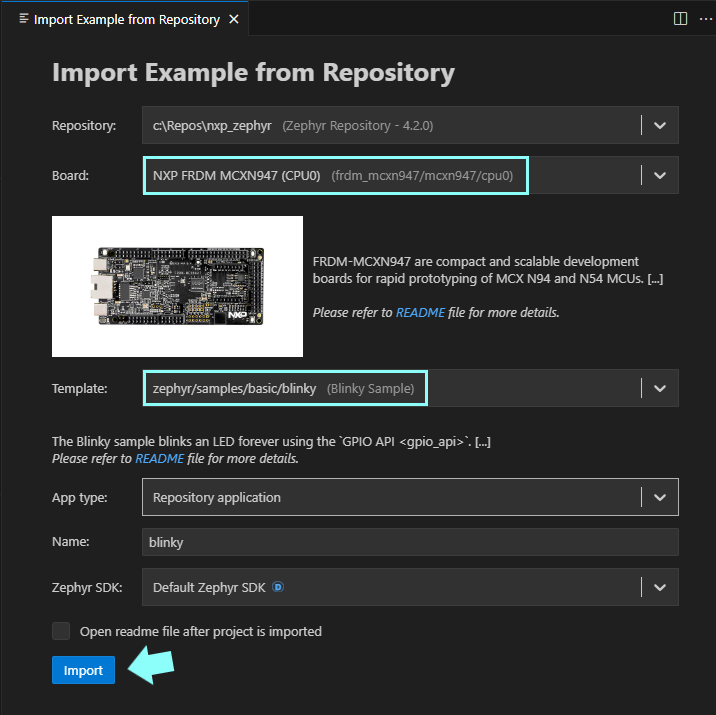716x715 pixels.
Task: Expand the Template dropdown chevron
Action: coord(659,389)
